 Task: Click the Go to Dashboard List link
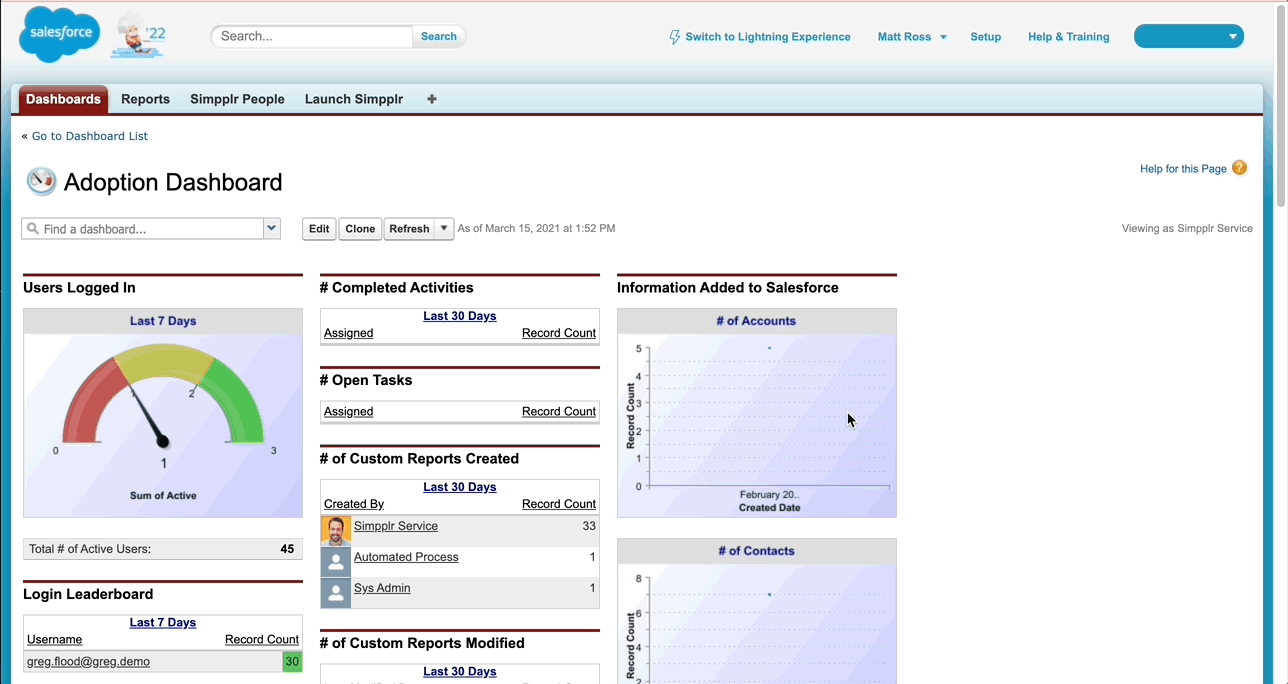(89, 136)
